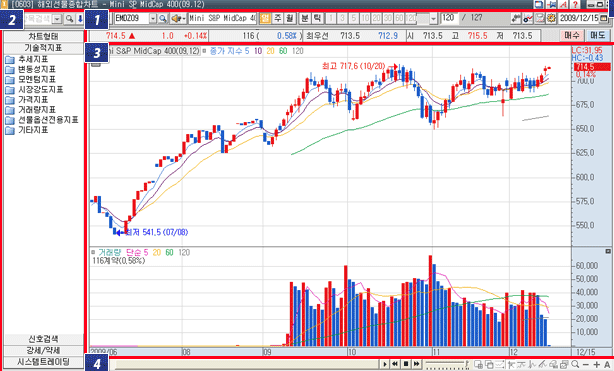
Task: Click the symbol search magnifier beside EMDZ09
Action: pyautogui.click(x=163, y=18)
